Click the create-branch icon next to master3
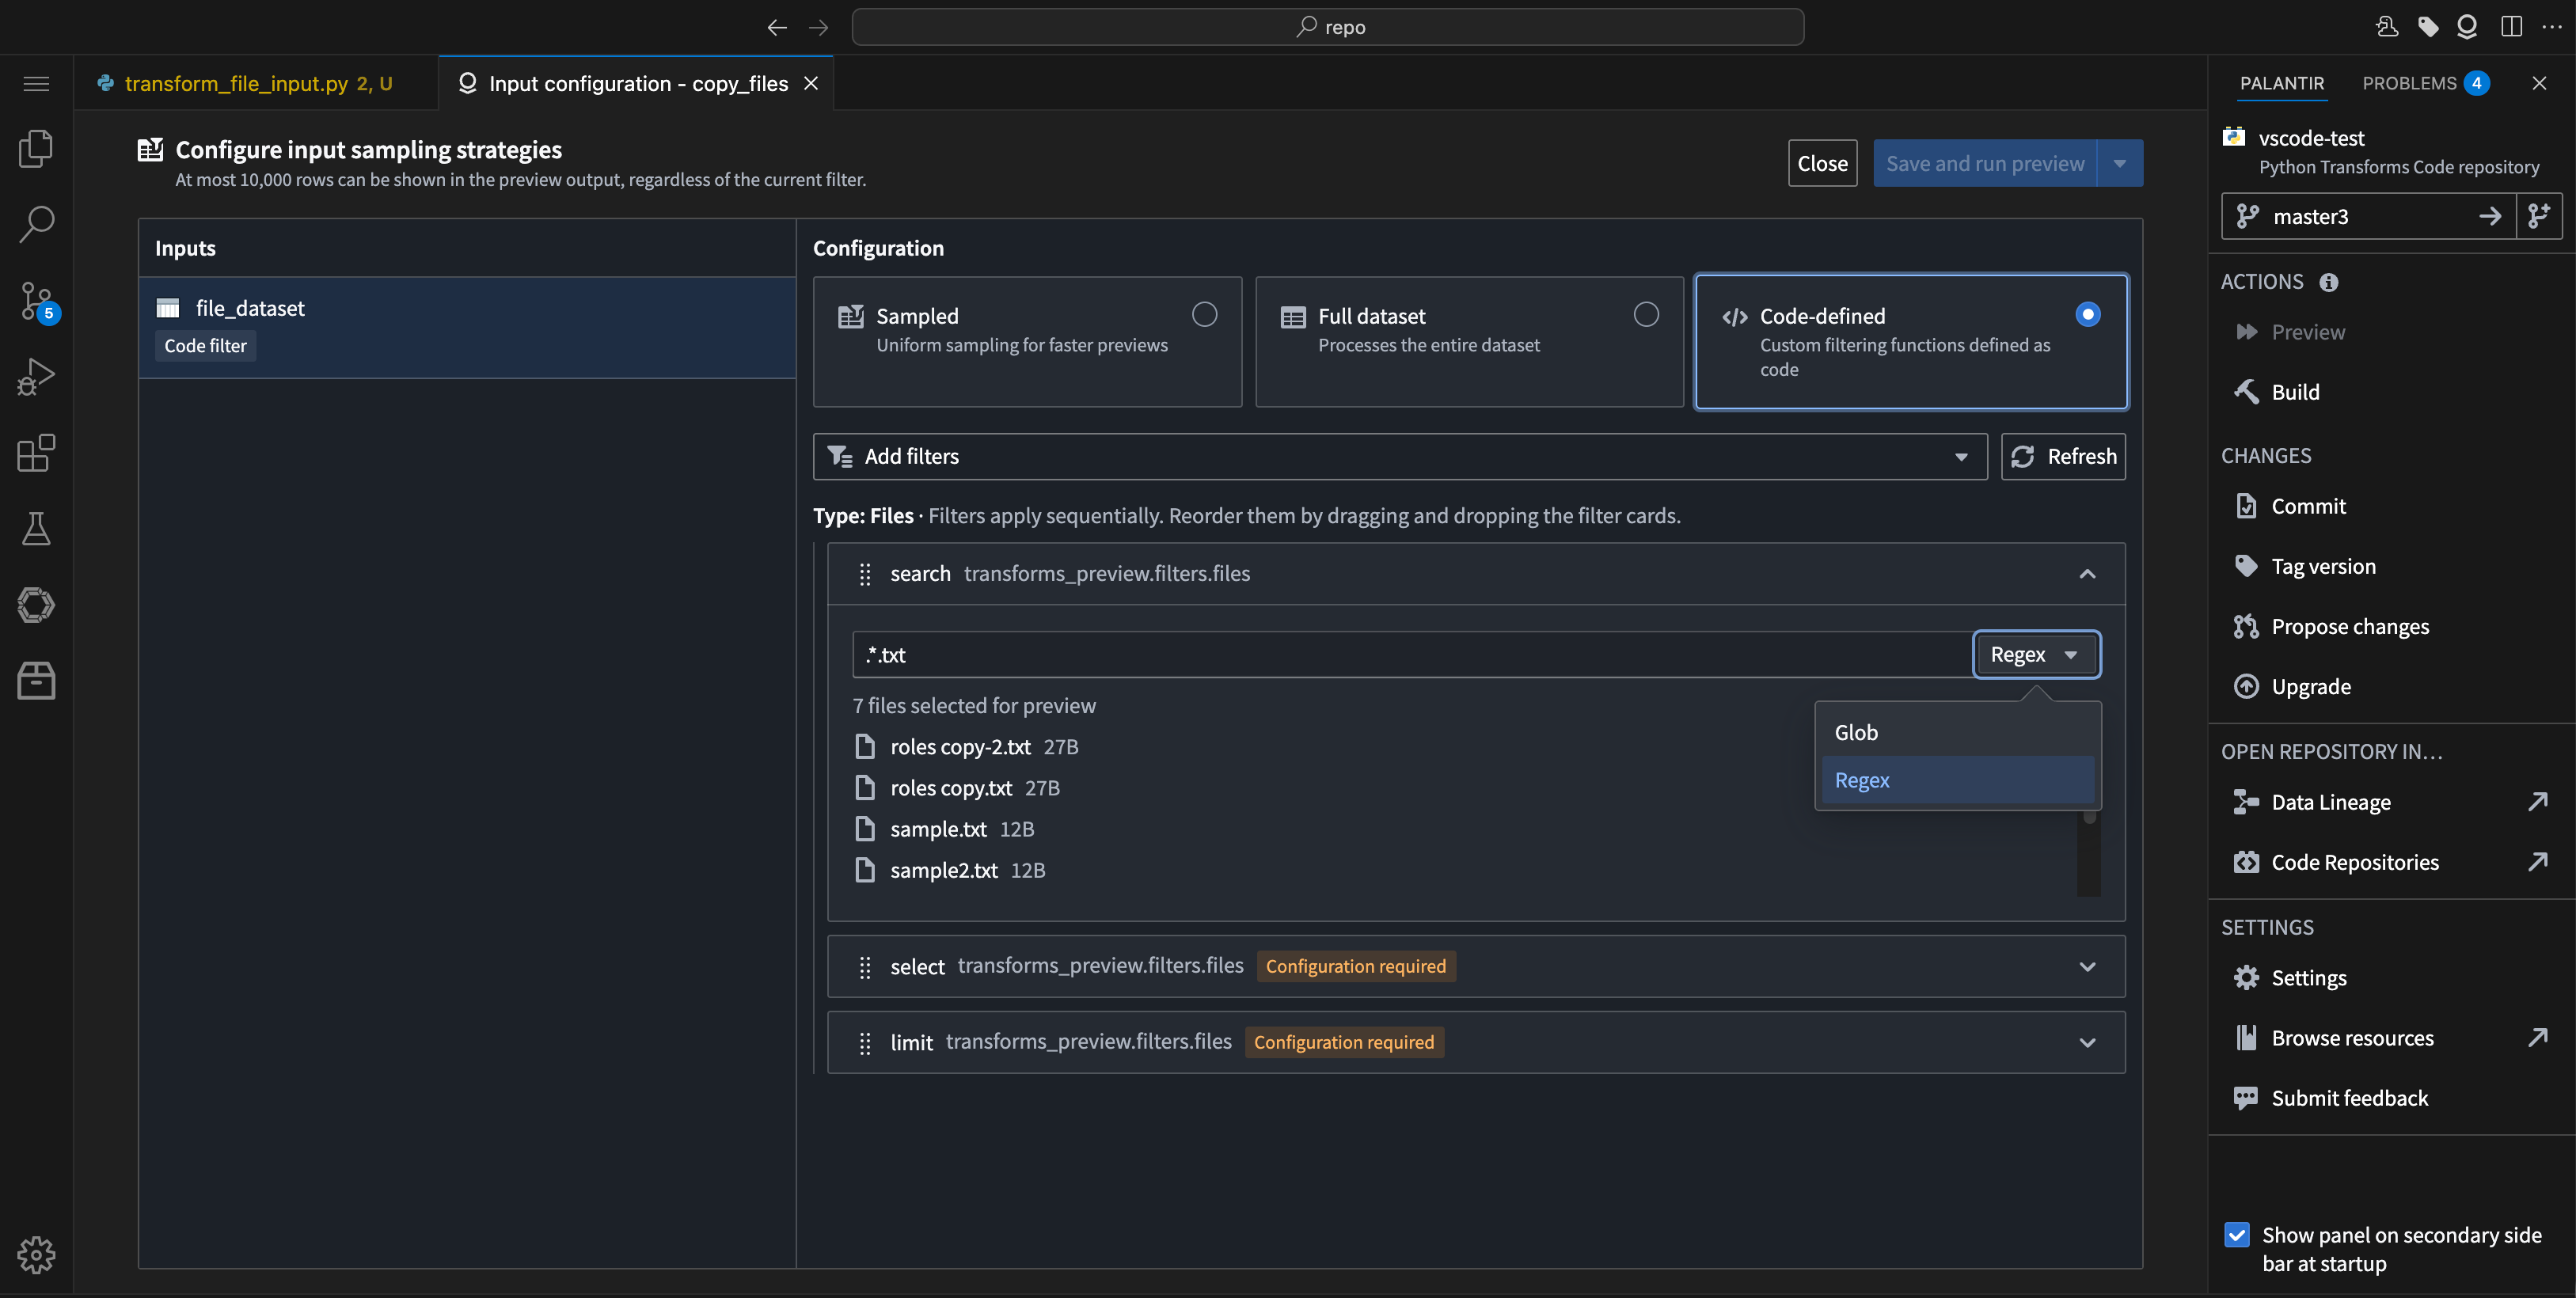 (2539, 216)
